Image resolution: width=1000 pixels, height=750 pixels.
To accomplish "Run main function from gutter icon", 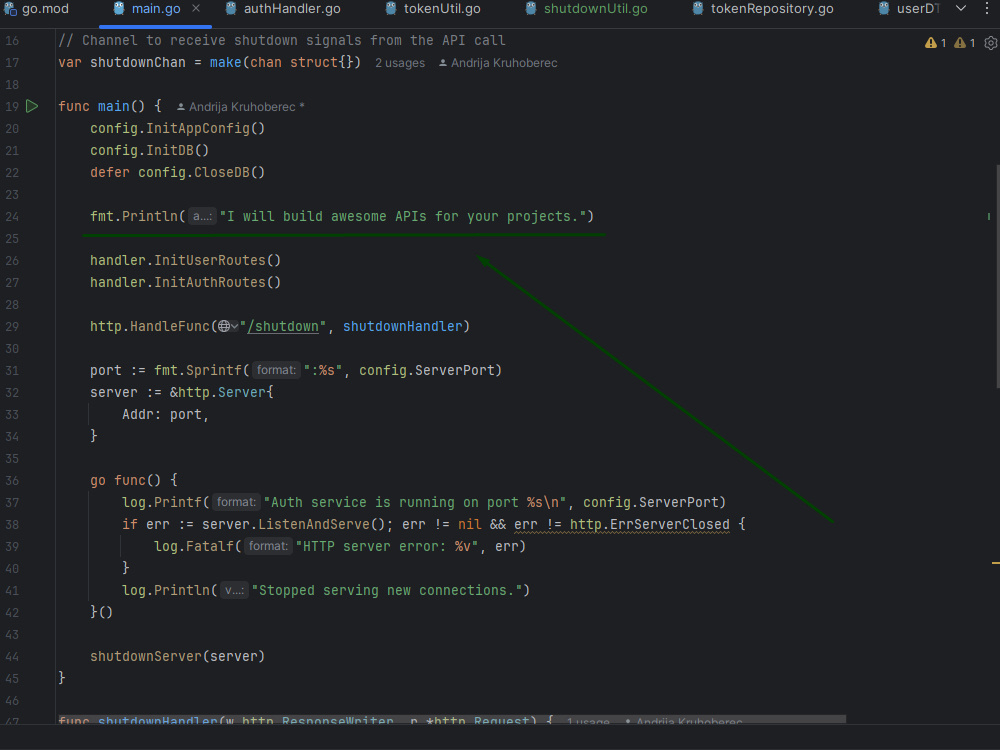I will (32, 106).
